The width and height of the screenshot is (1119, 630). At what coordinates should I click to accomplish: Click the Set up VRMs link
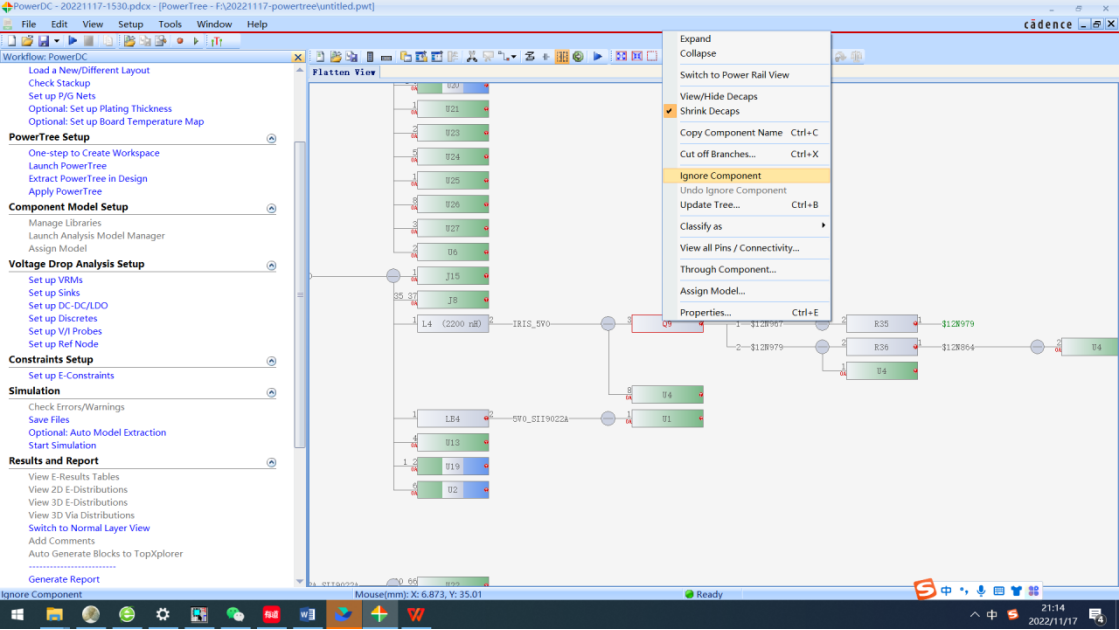pyautogui.click(x=56, y=280)
